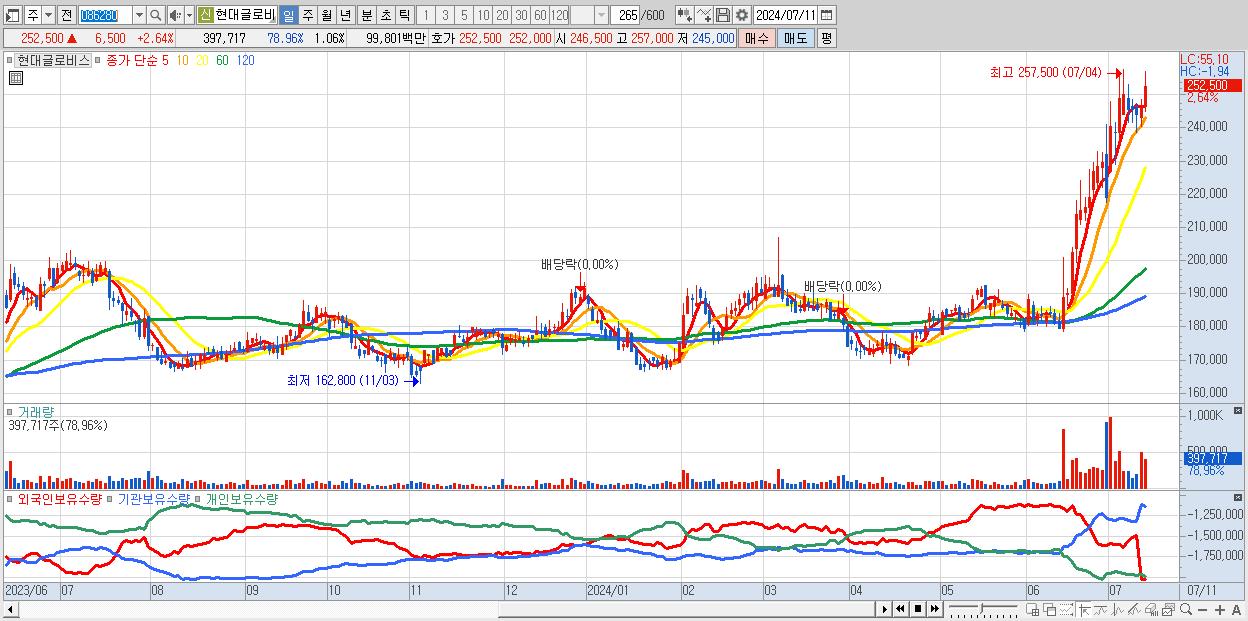This screenshot has width=1248, height=621.
Task: Click the plus zoom-in icon
Action: pyautogui.click(x=1220, y=610)
